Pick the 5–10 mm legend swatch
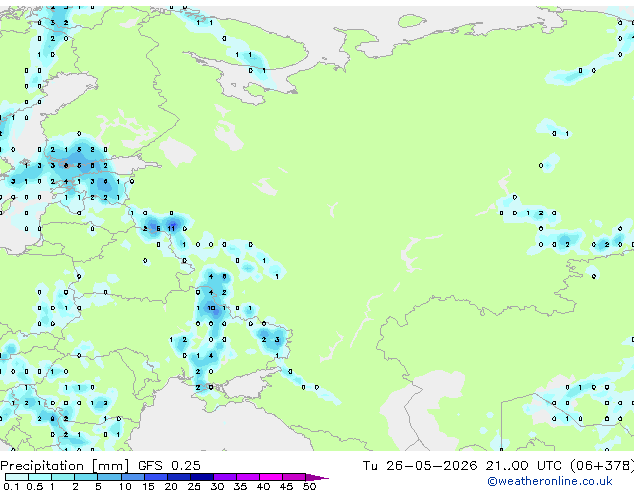 click(109, 477)
